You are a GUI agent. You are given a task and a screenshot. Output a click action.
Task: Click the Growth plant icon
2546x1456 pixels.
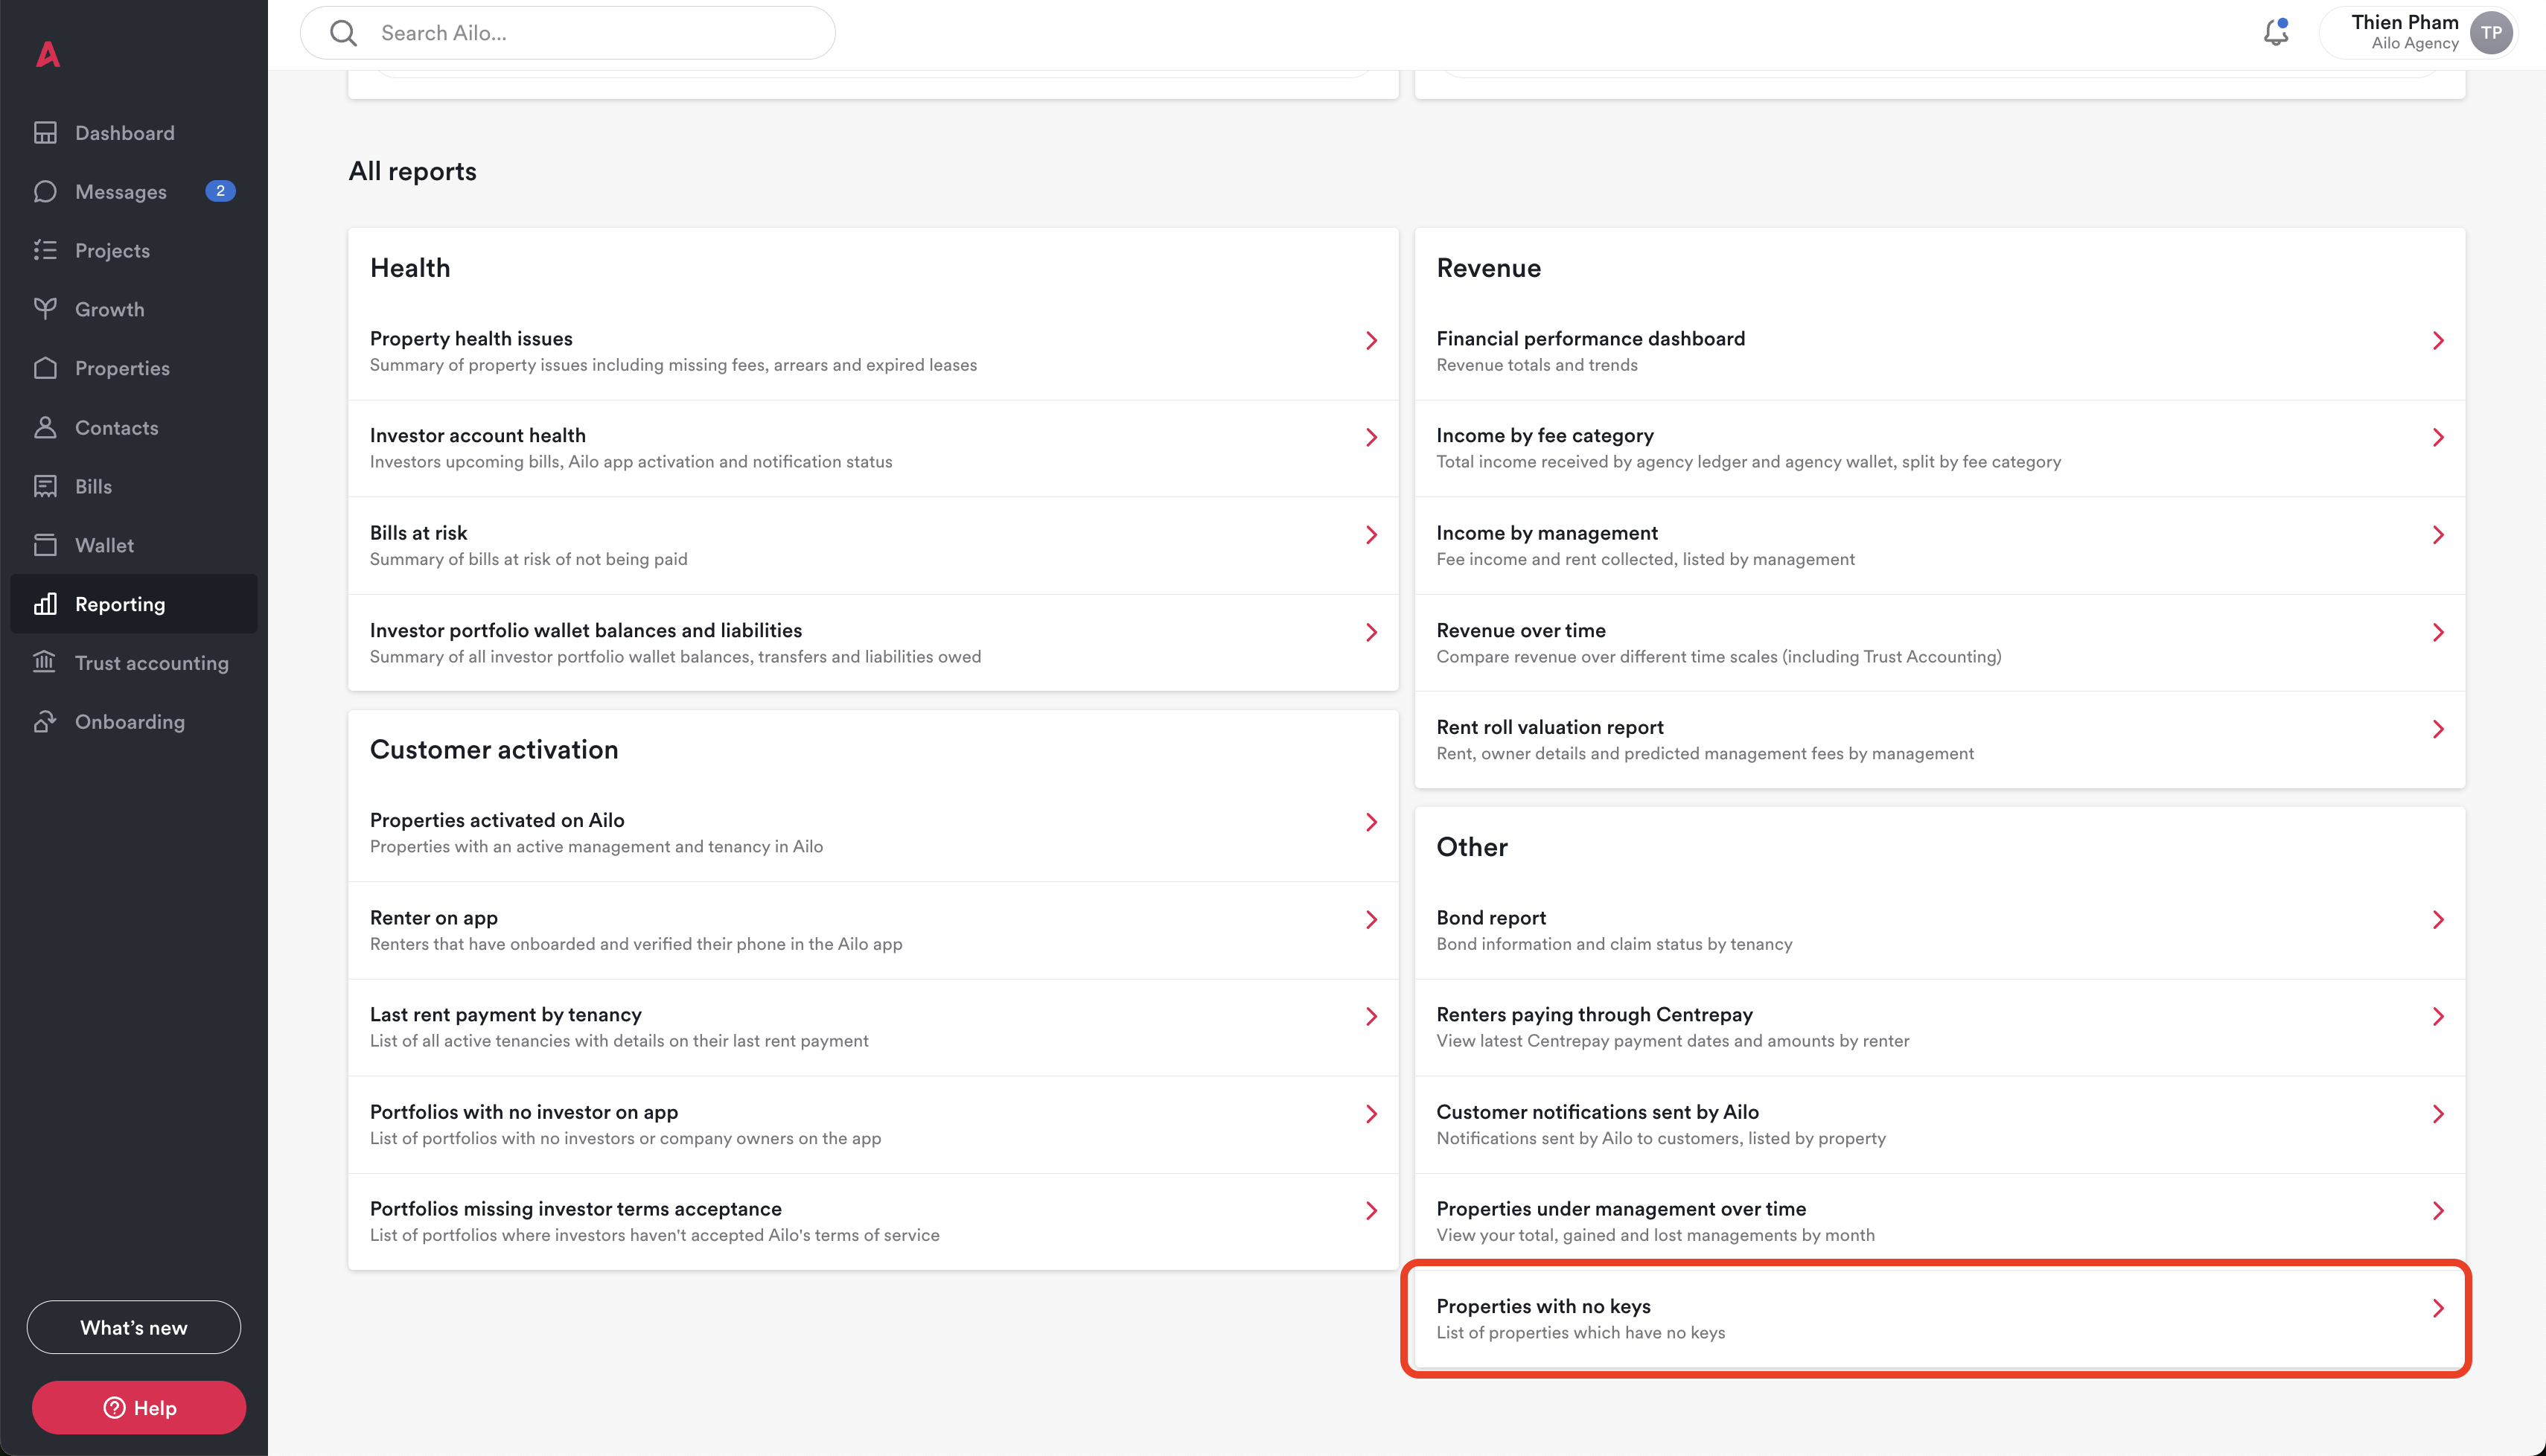[45, 309]
